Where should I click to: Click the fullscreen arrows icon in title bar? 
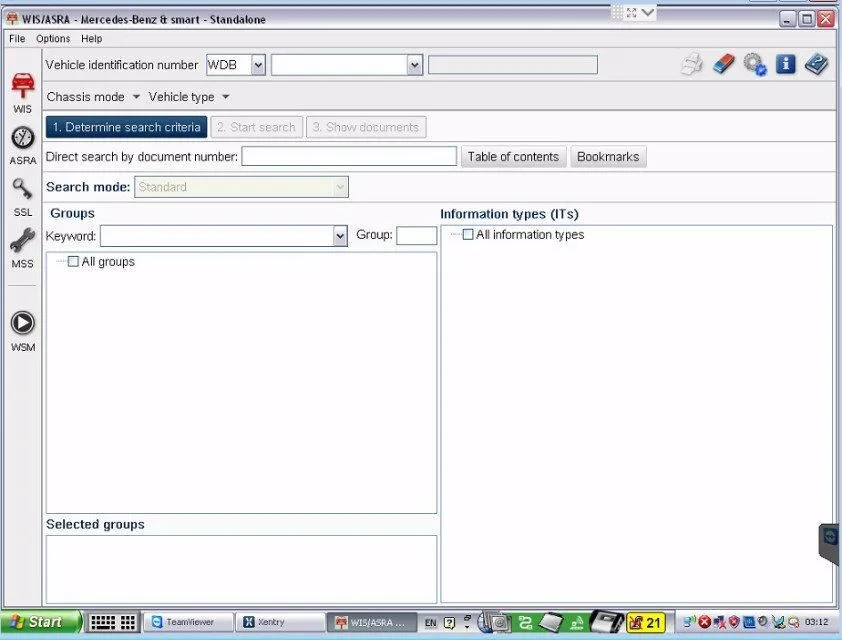[x=632, y=13]
